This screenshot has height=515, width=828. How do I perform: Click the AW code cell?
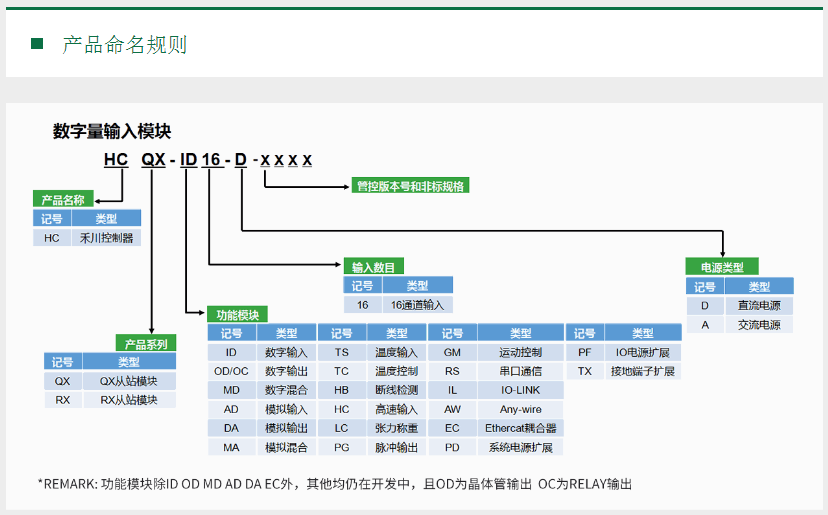pos(452,409)
